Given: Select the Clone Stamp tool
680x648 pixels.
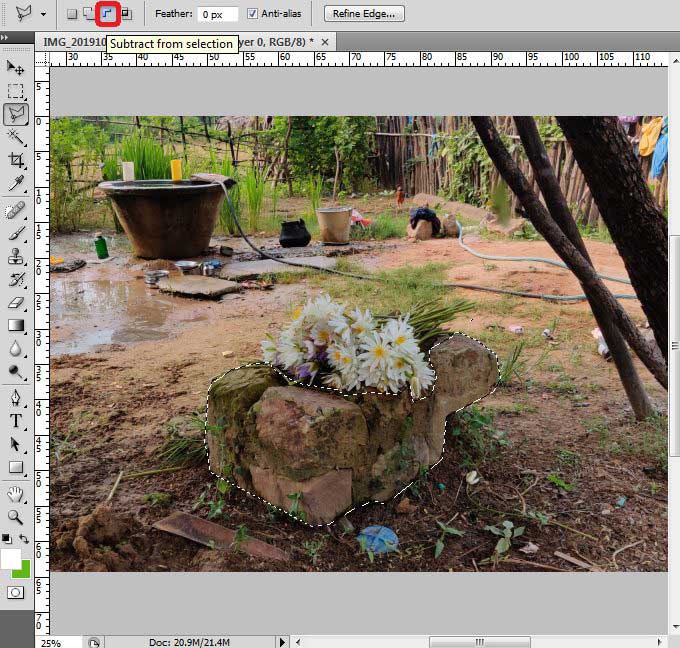Looking at the screenshot, I should click(x=16, y=257).
